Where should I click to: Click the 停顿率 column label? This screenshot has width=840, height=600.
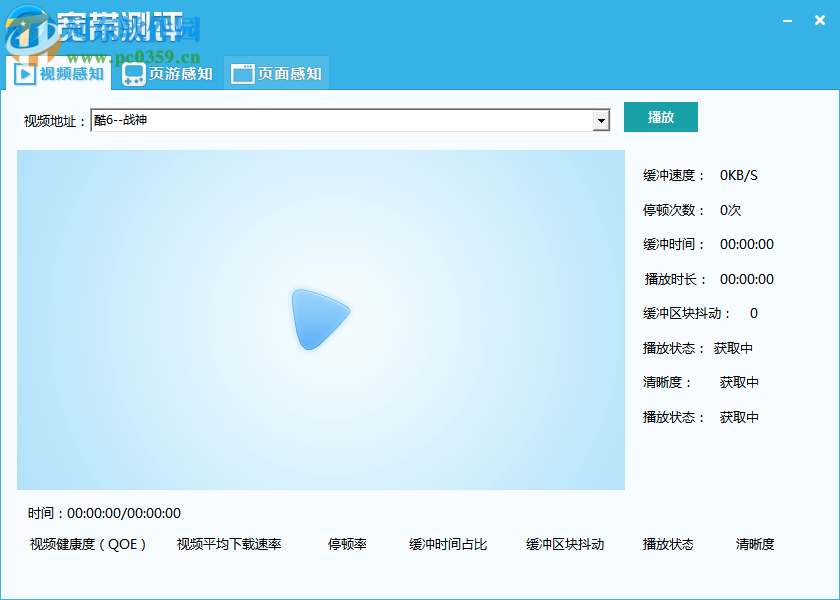pyautogui.click(x=347, y=544)
